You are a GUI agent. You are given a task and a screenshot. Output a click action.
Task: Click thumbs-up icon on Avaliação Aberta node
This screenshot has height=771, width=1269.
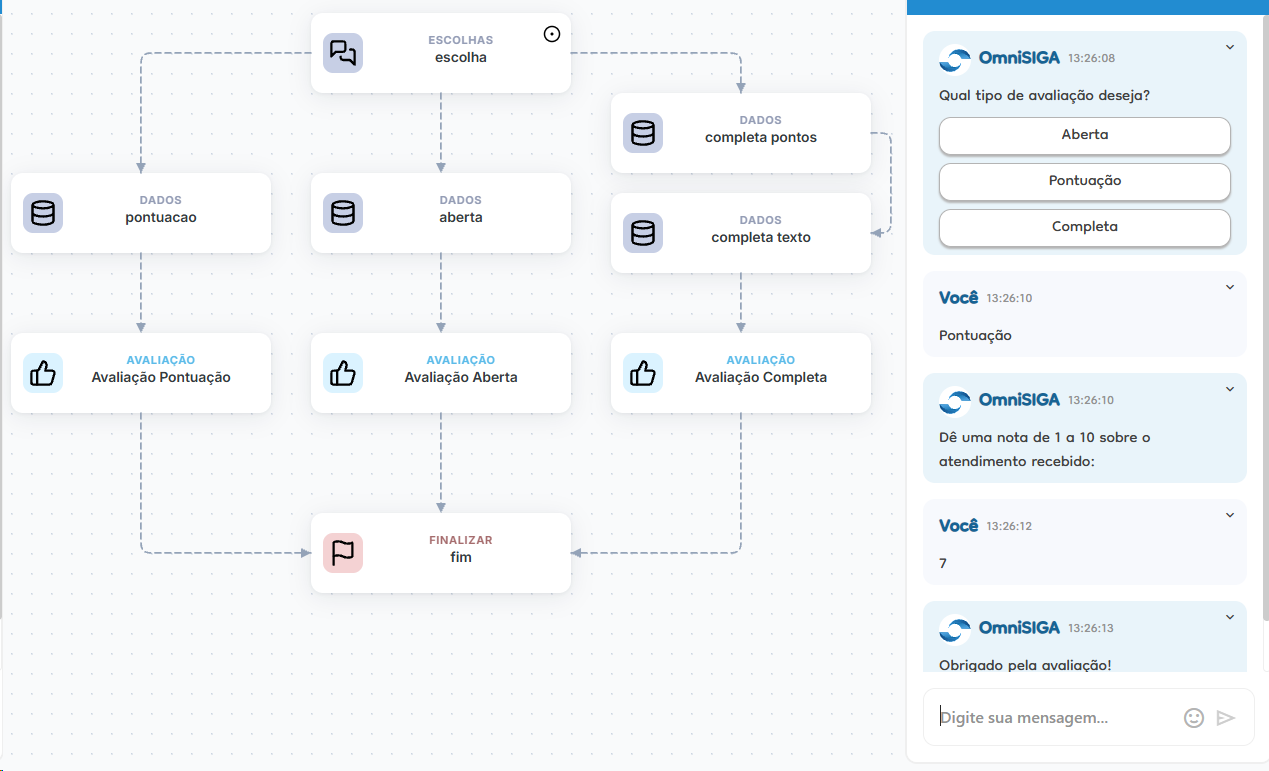point(343,373)
